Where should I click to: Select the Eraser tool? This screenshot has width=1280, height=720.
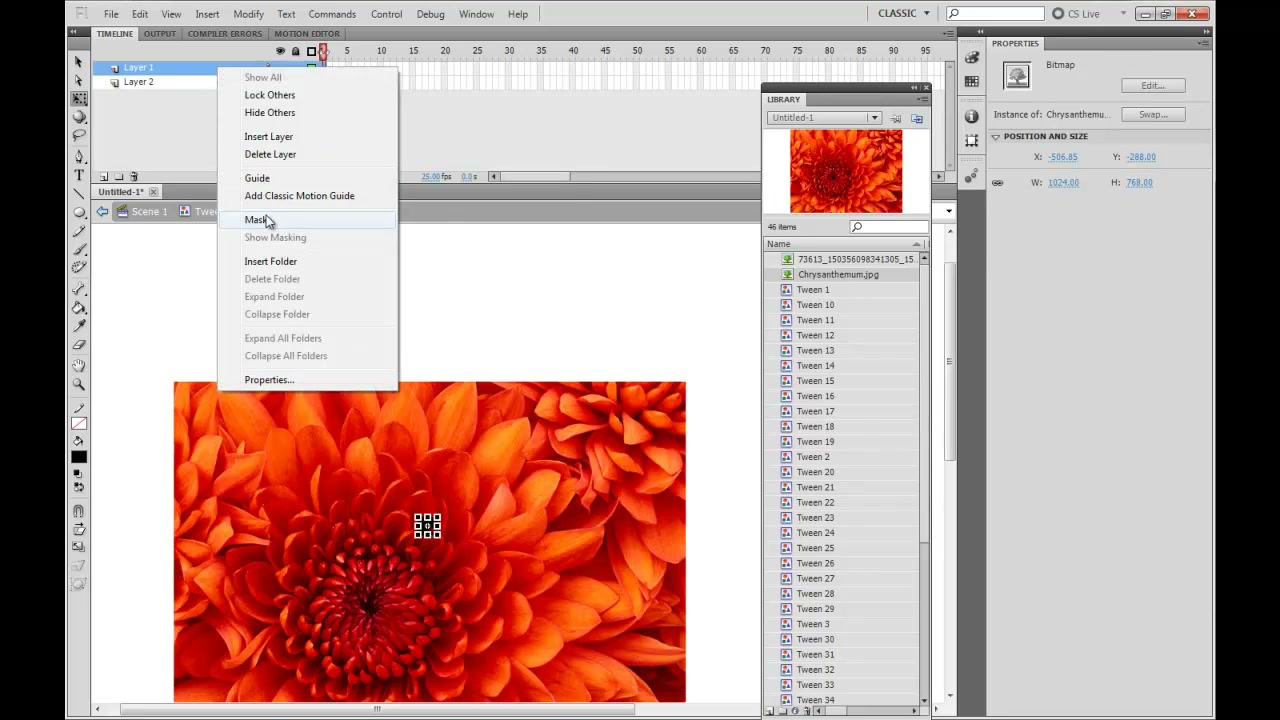pos(79,344)
